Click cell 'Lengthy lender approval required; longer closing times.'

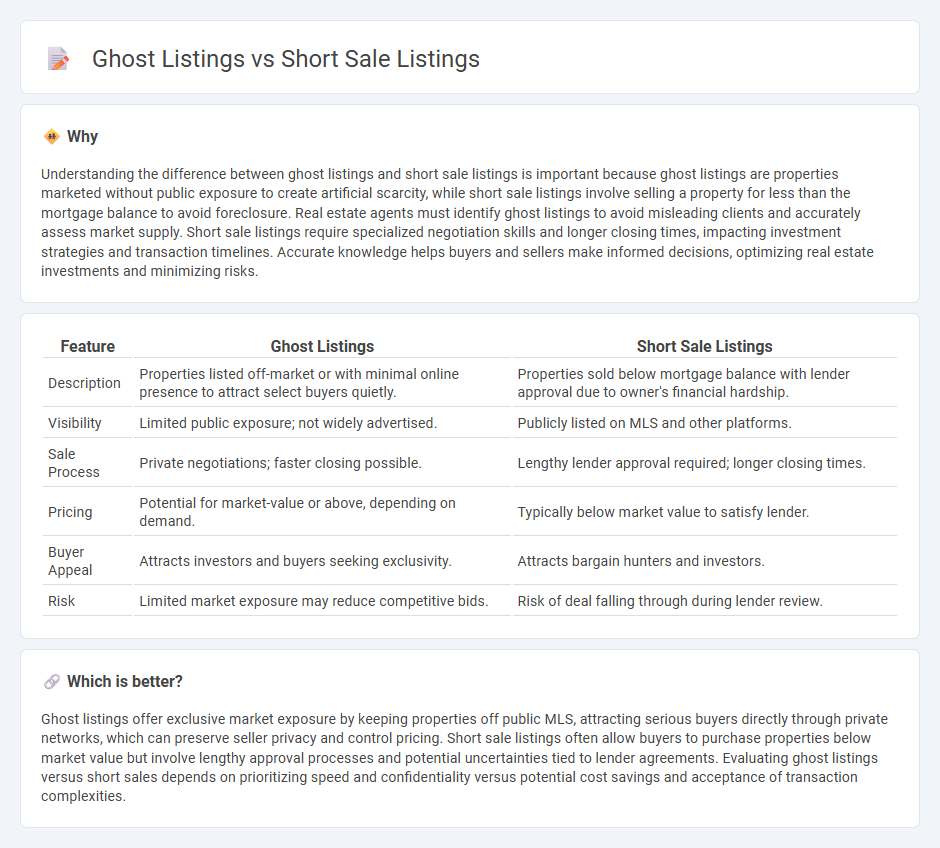pos(704,463)
